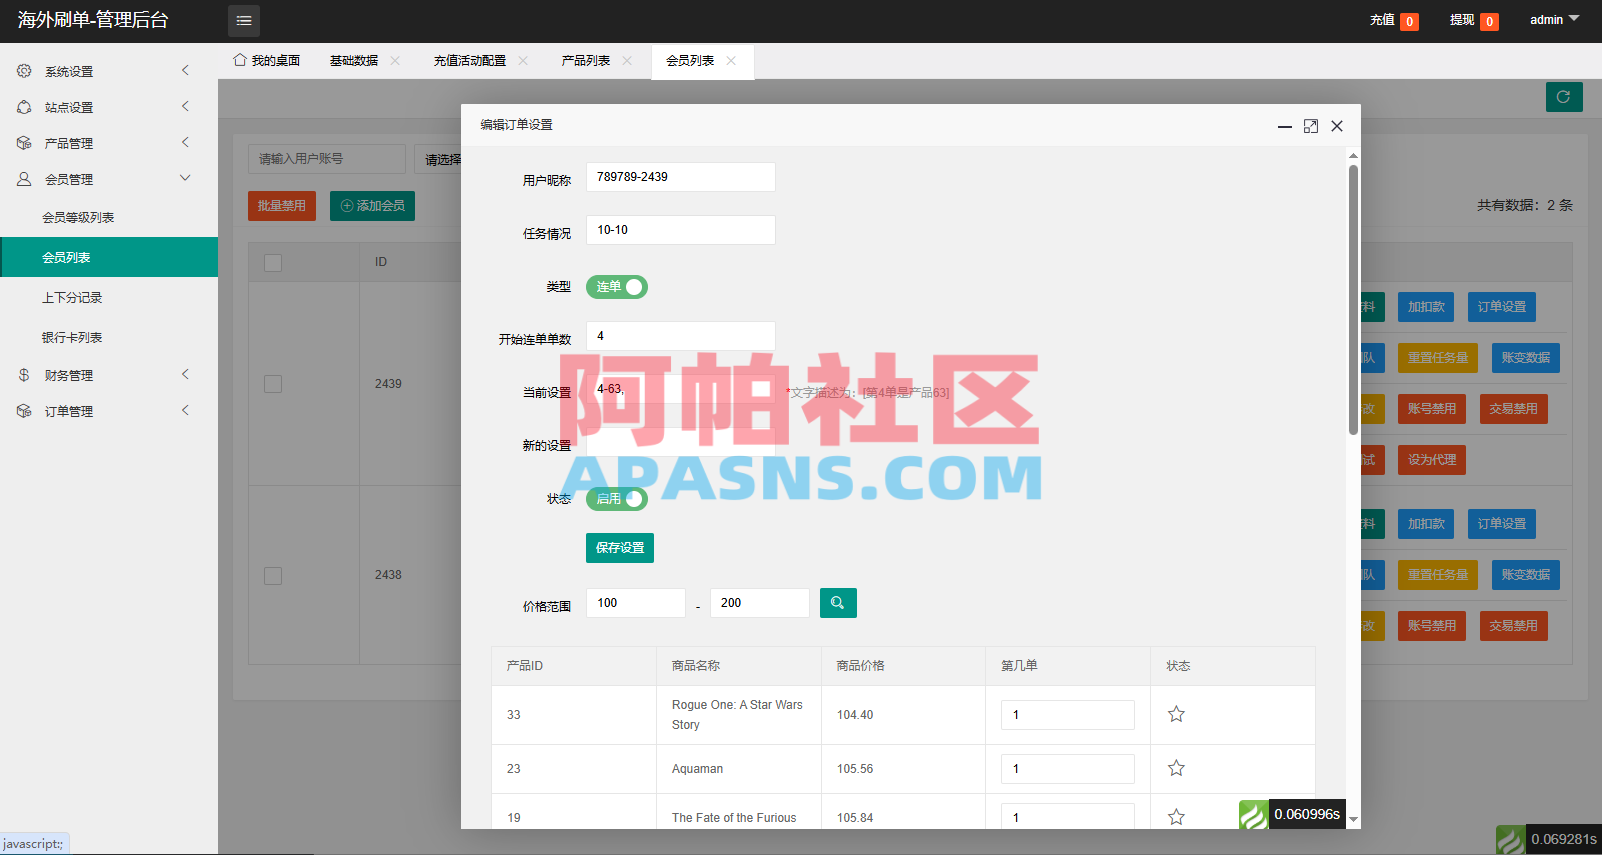The image size is (1602, 855).
Task: Close the 基础数据 tab
Action: tap(395, 61)
